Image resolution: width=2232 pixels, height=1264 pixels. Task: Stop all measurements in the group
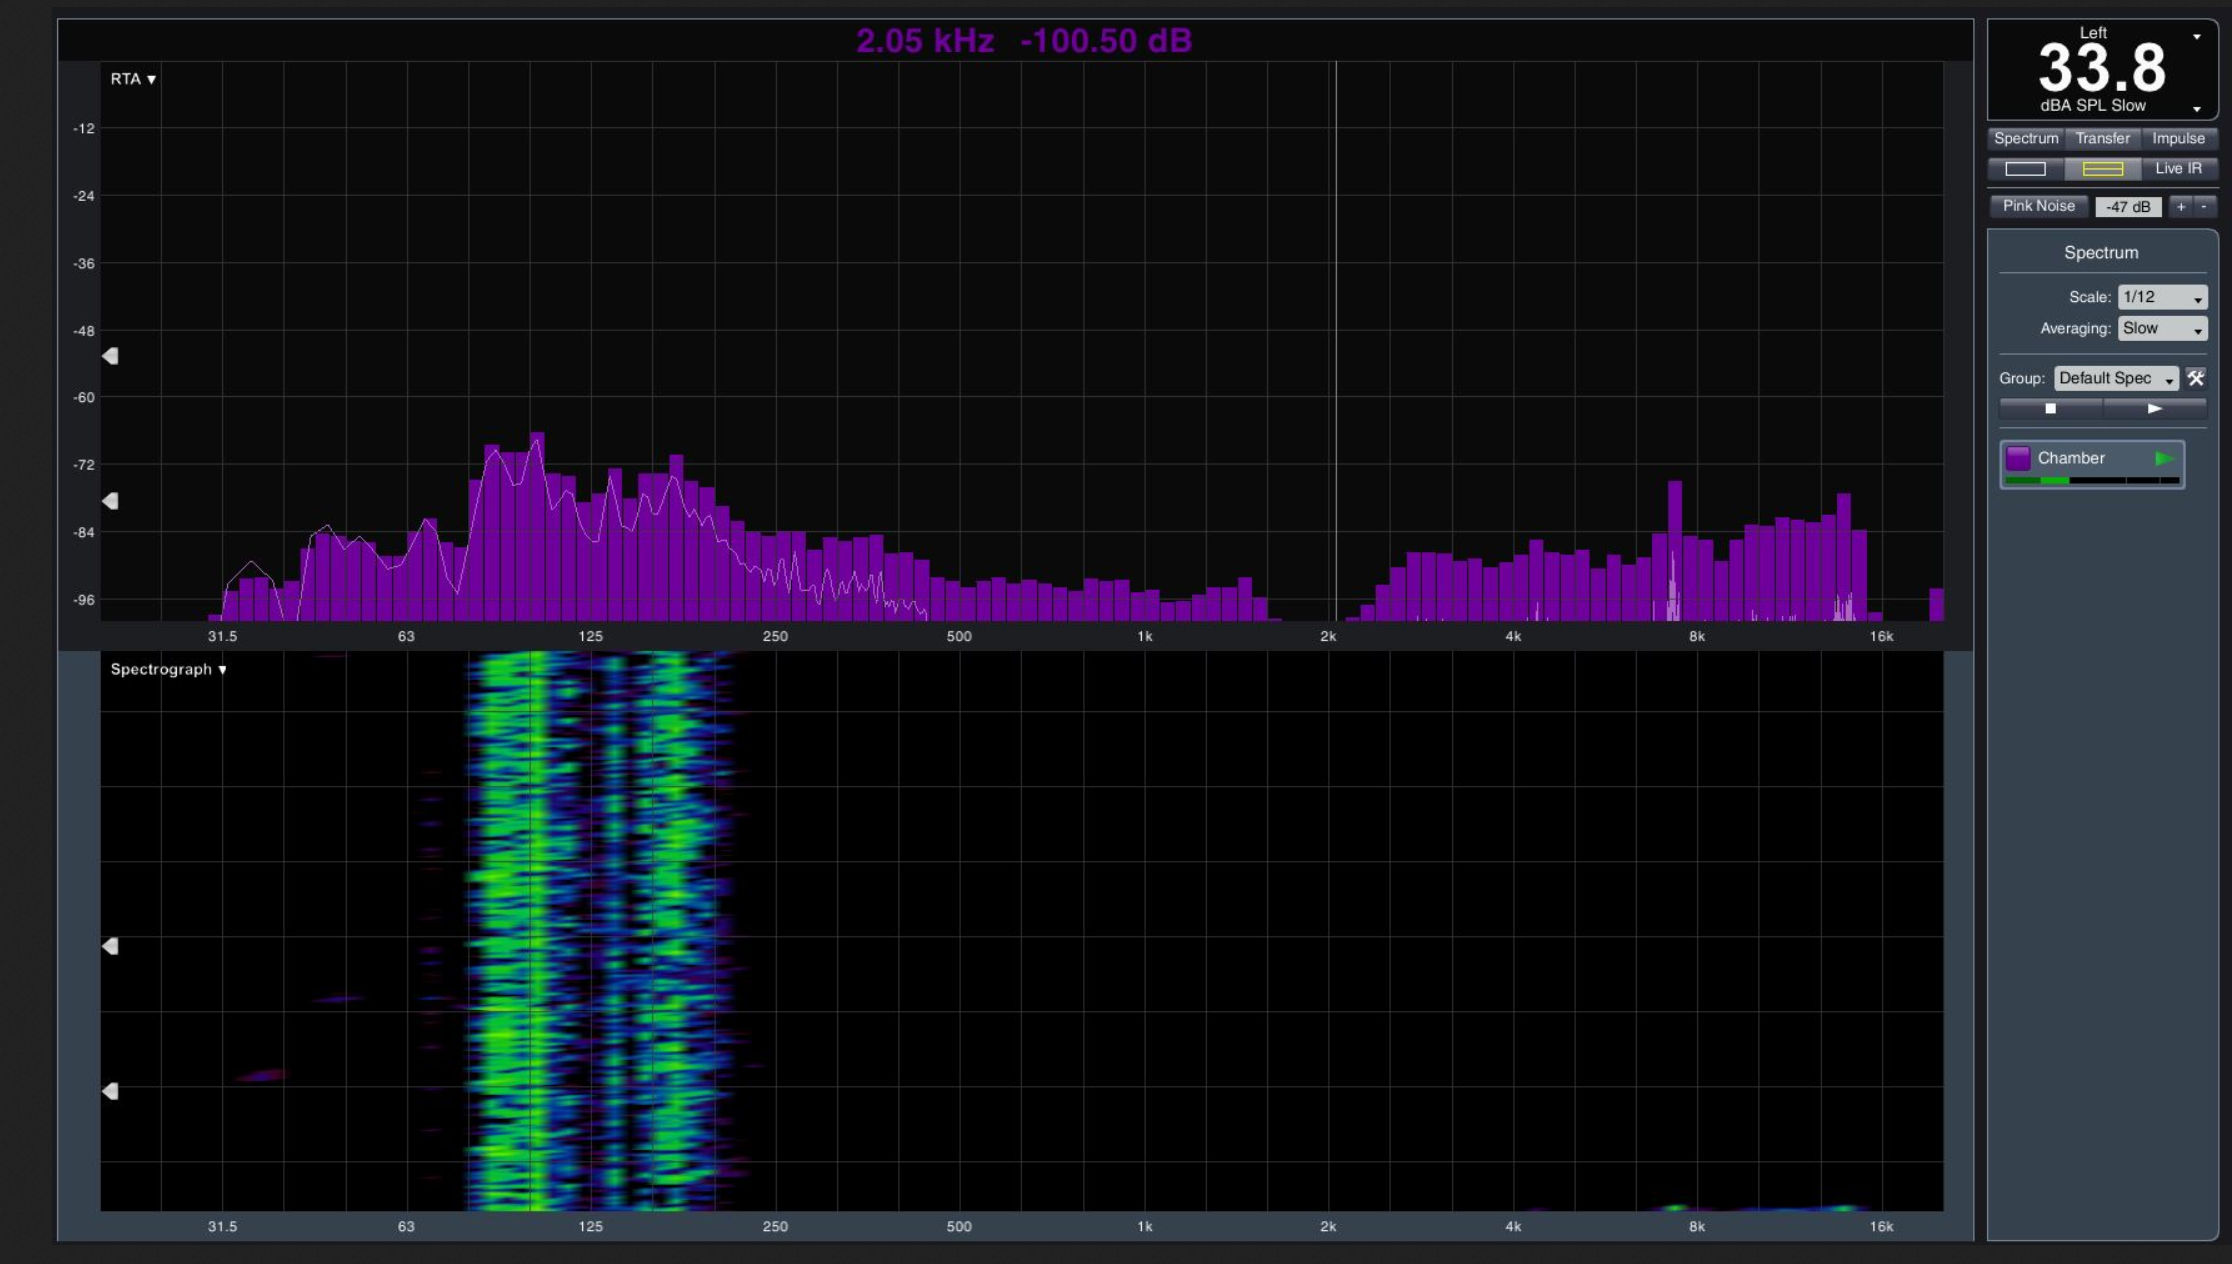[x=2050, y=408]
